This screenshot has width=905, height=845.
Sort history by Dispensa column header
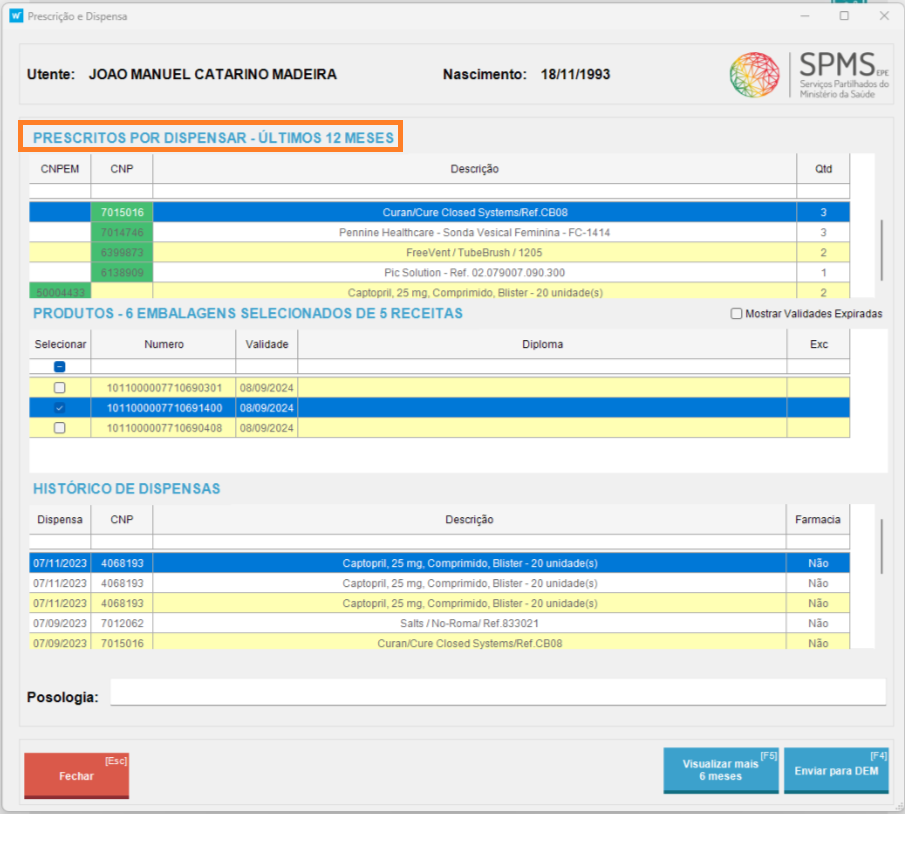click(x=60, y=520)
